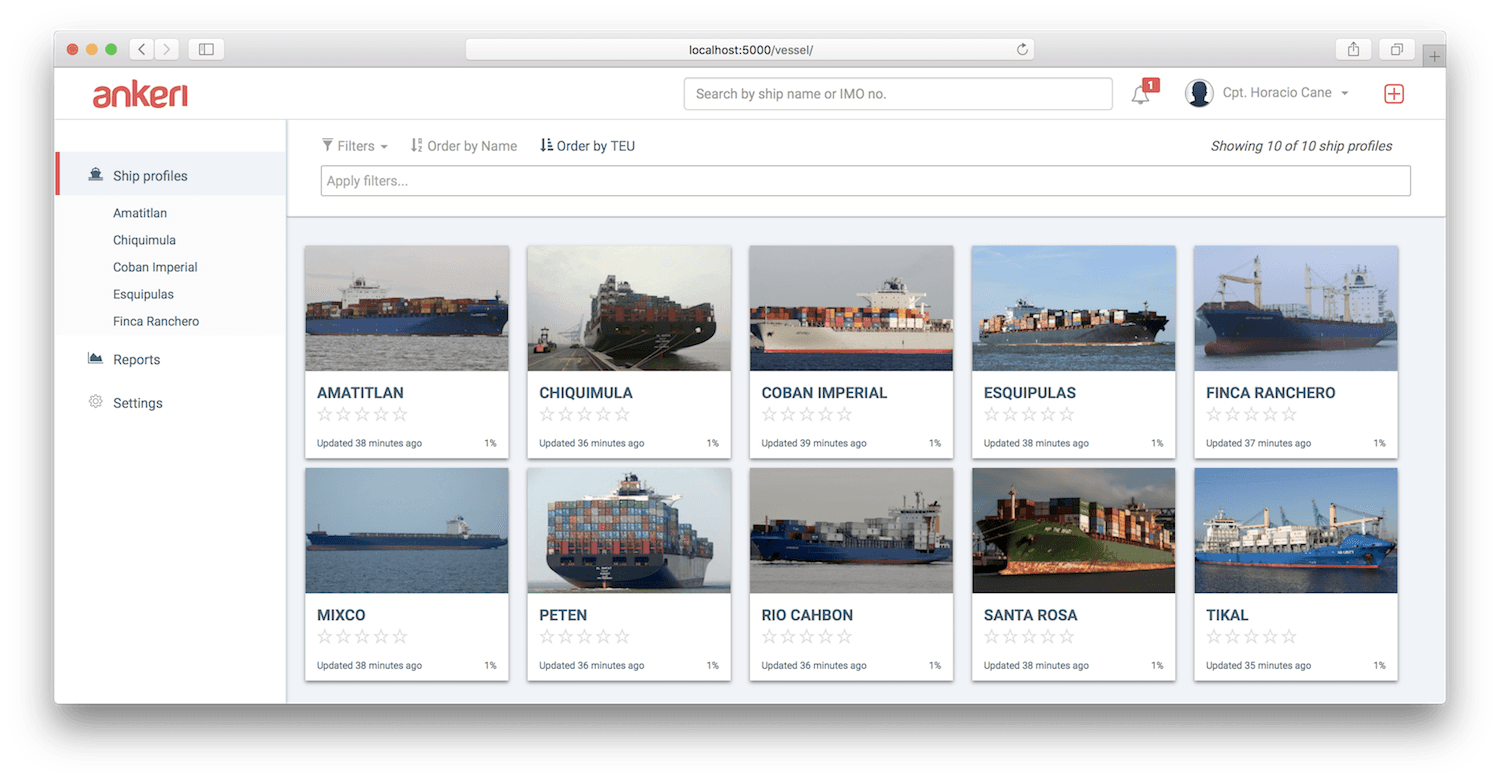Screen dimensions: 1500x781
Task: Open the TIKAL ship photo
Action: (x=1296, y=530)
